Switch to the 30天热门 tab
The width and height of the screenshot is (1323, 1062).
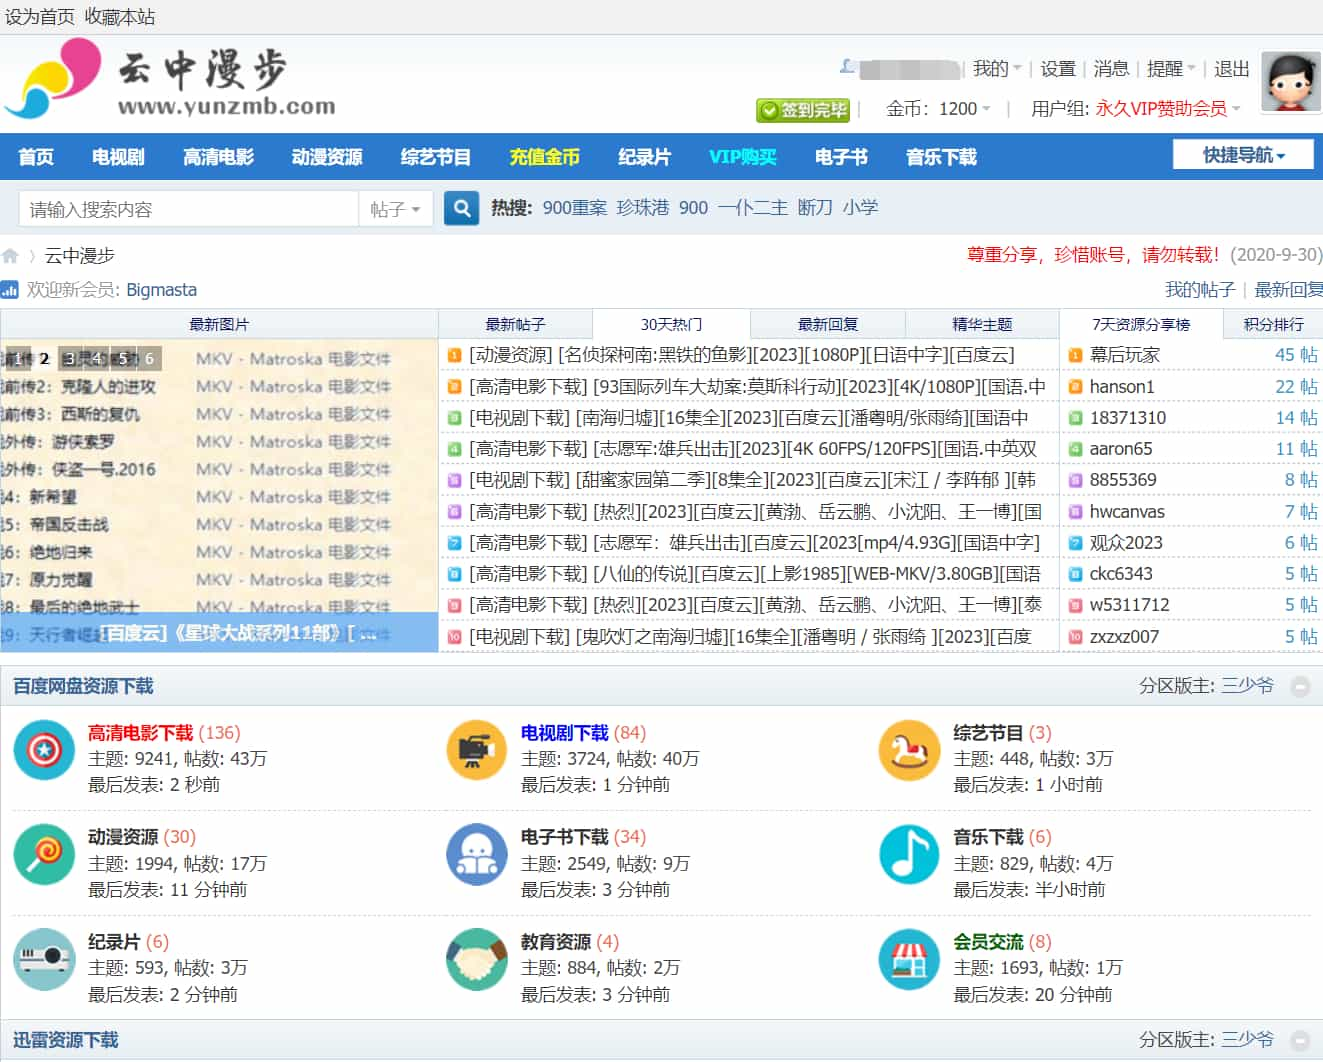tap(671, 324)
